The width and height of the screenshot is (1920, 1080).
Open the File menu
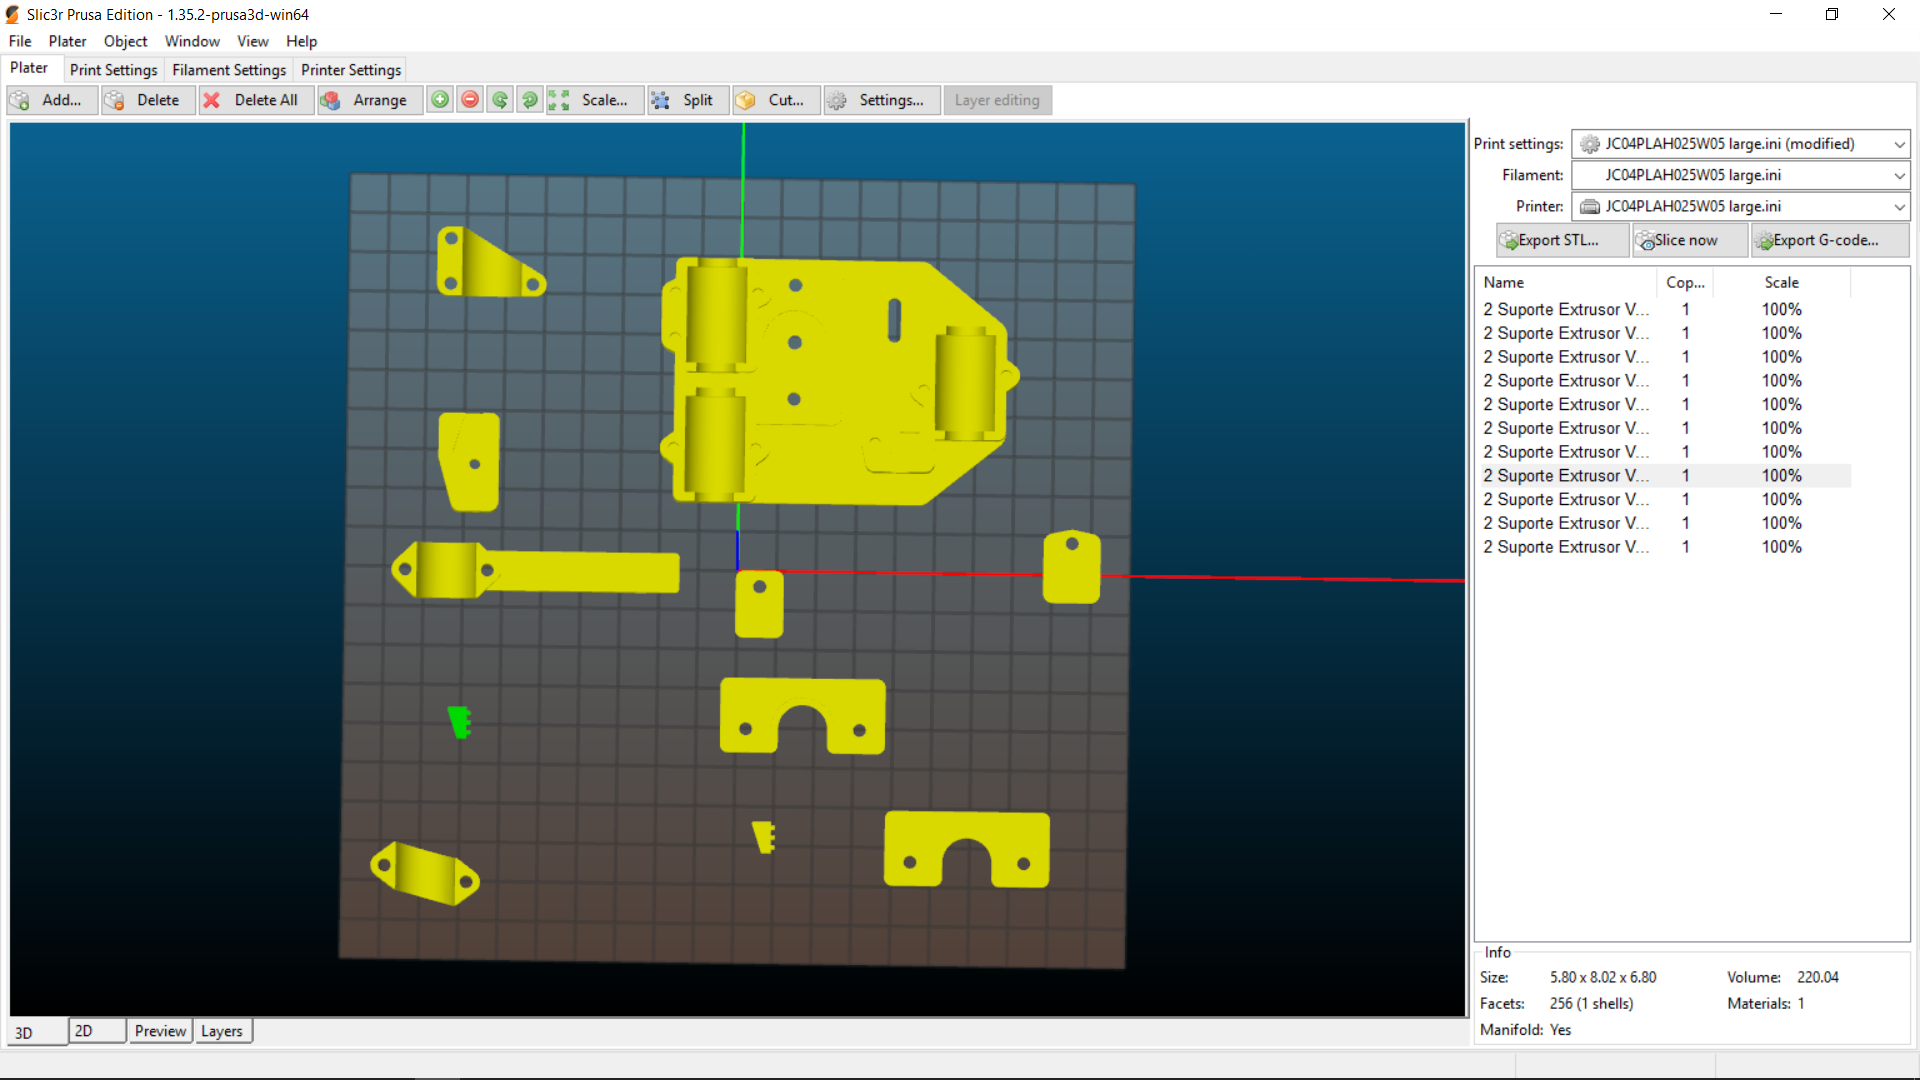(x=20, y=41)
